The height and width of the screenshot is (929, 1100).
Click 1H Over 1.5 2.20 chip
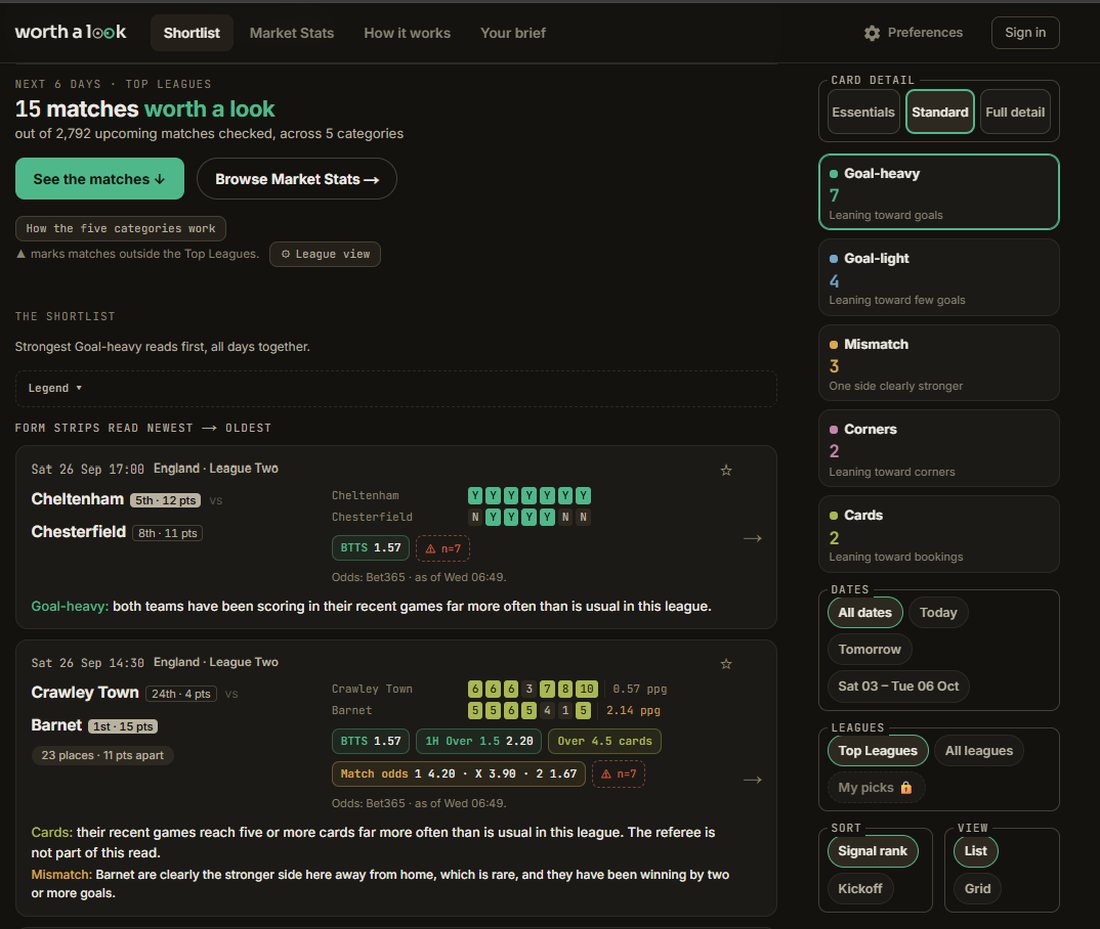coord(478,741)
